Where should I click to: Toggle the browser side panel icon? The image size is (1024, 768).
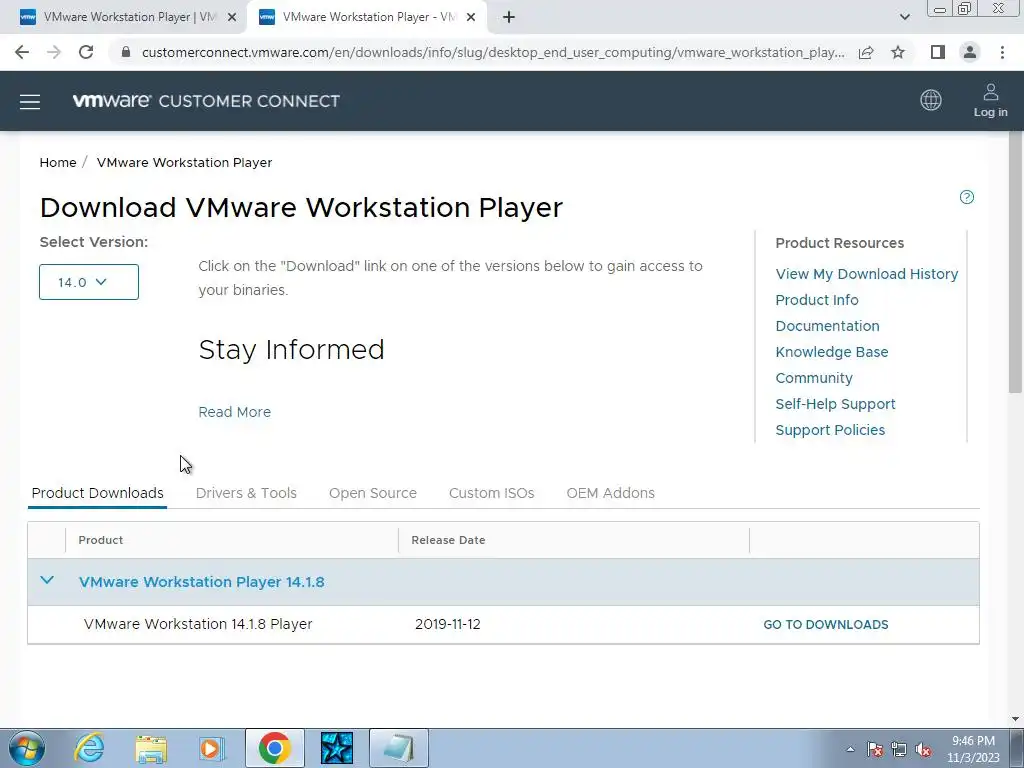click(938, 52)
